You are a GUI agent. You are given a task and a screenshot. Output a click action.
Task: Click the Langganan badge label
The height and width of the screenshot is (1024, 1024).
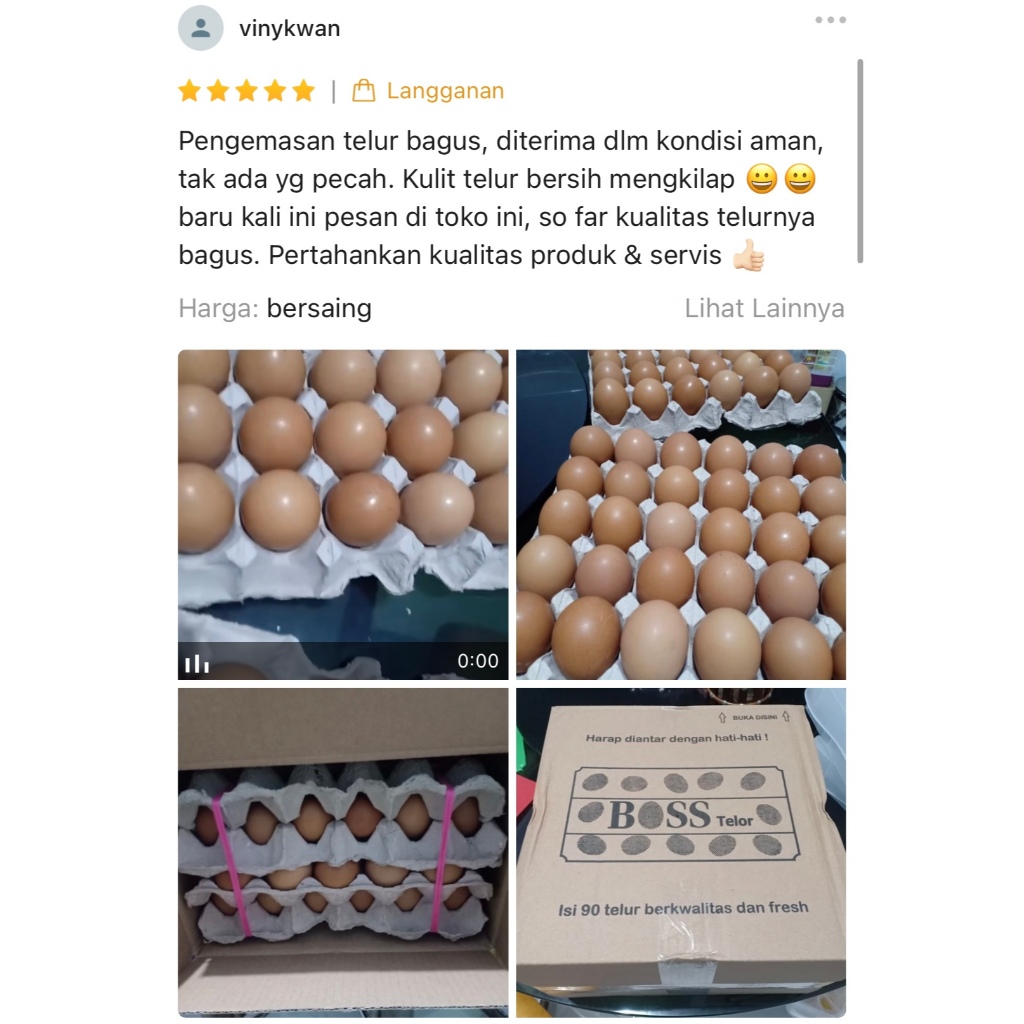(x=445, y=91)
